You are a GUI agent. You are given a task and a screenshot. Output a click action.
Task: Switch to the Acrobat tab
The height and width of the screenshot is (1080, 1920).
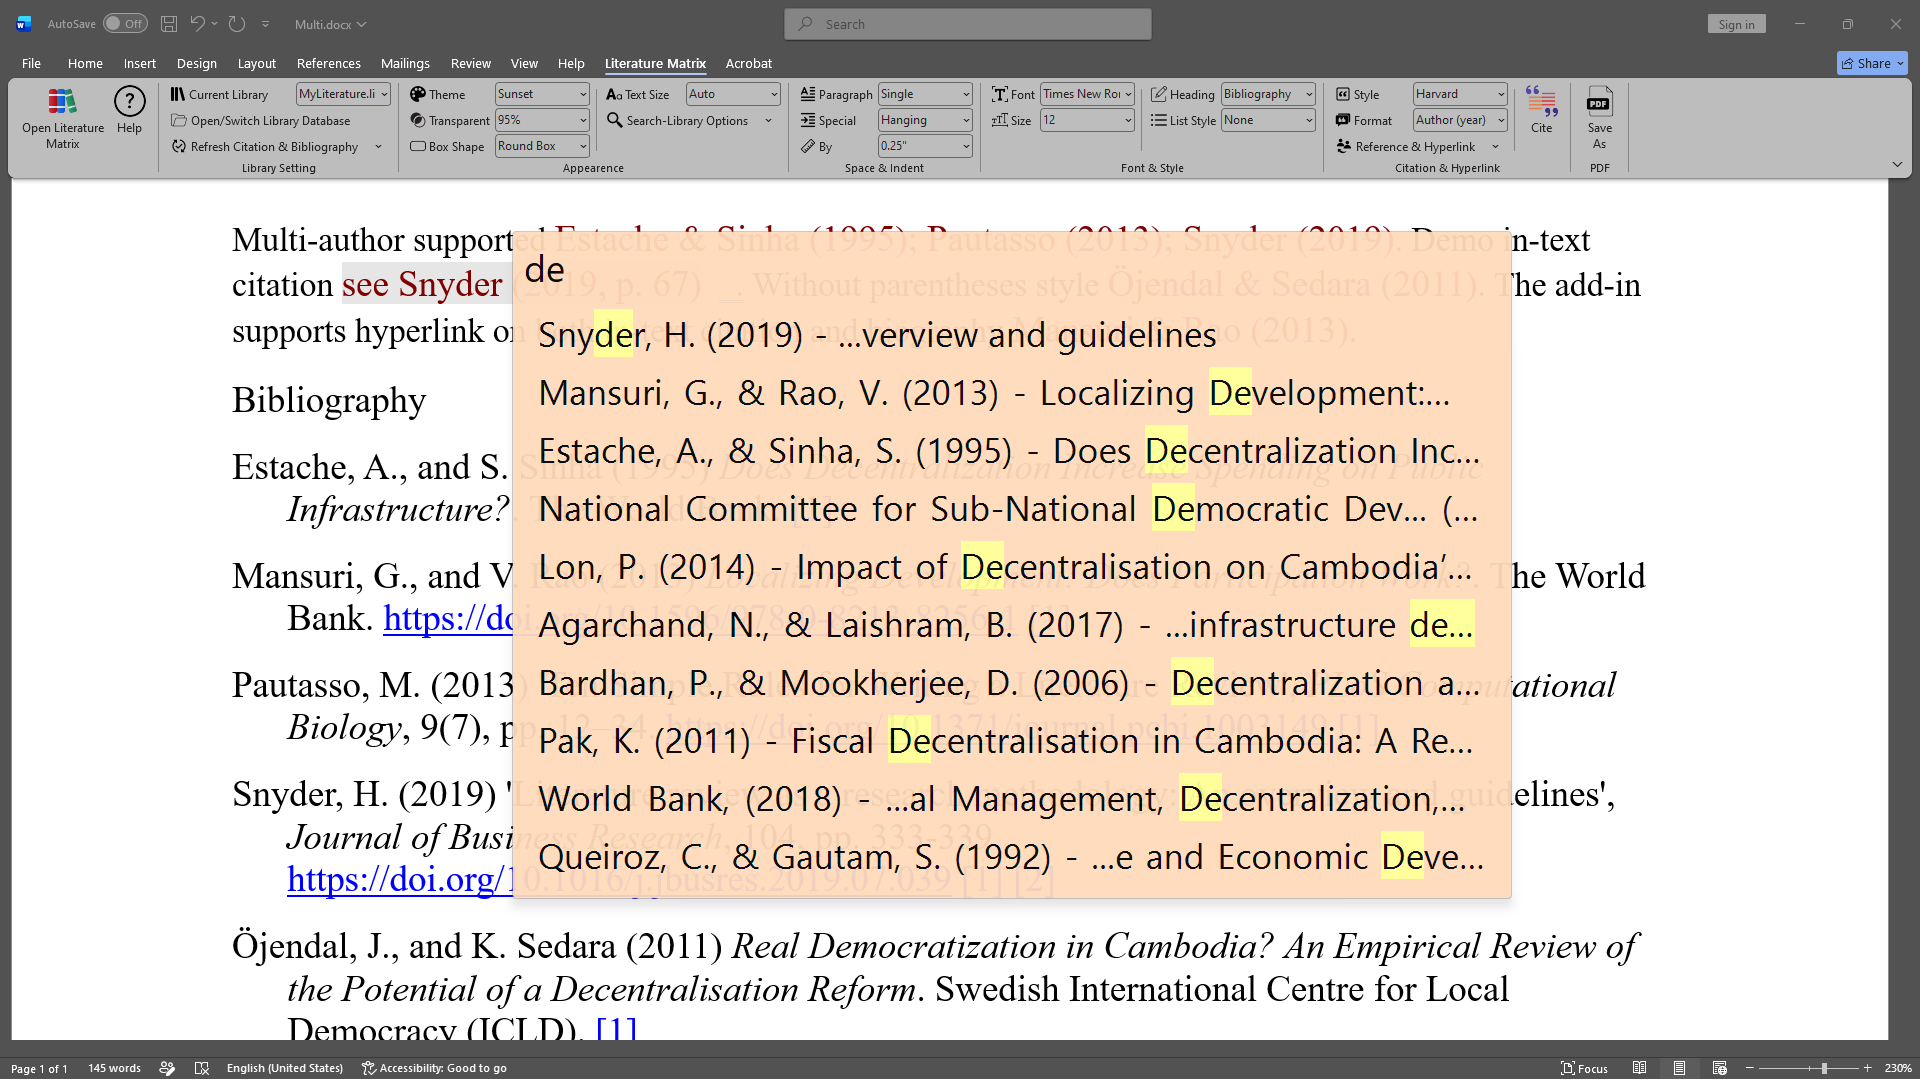[x=749, y=63]
